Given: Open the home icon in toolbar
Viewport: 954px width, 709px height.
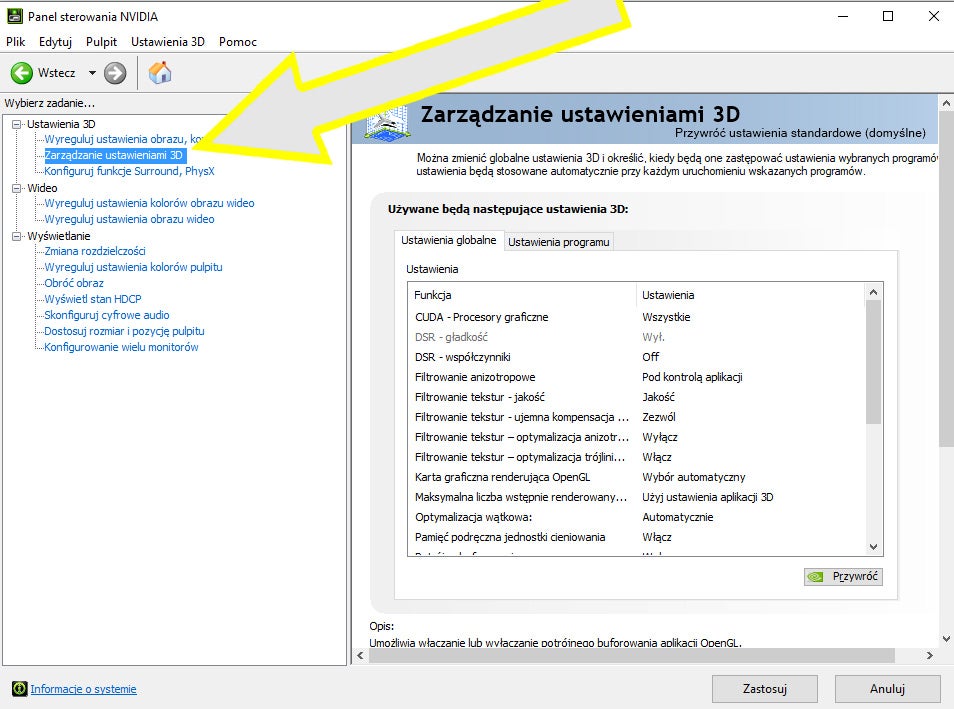Looking at the screenshot, I should pyautogui.click(x=160, y=72).
